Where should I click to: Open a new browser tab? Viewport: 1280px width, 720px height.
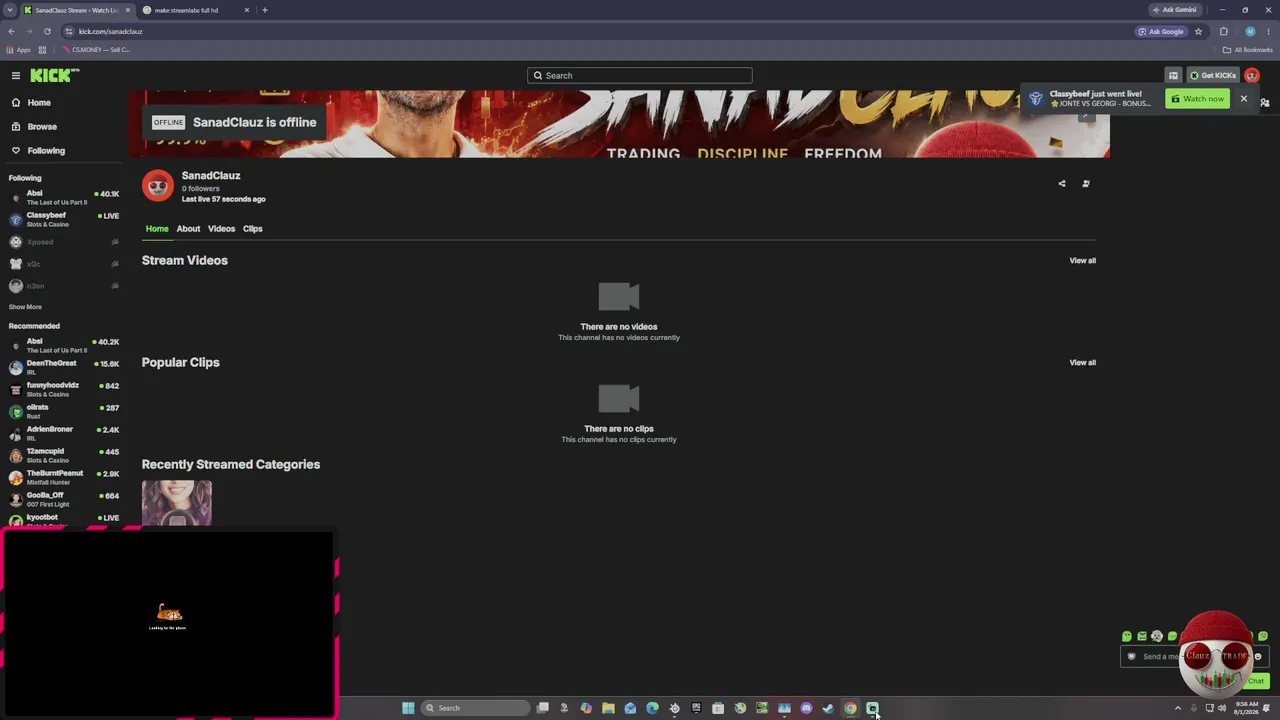(264, 10)
